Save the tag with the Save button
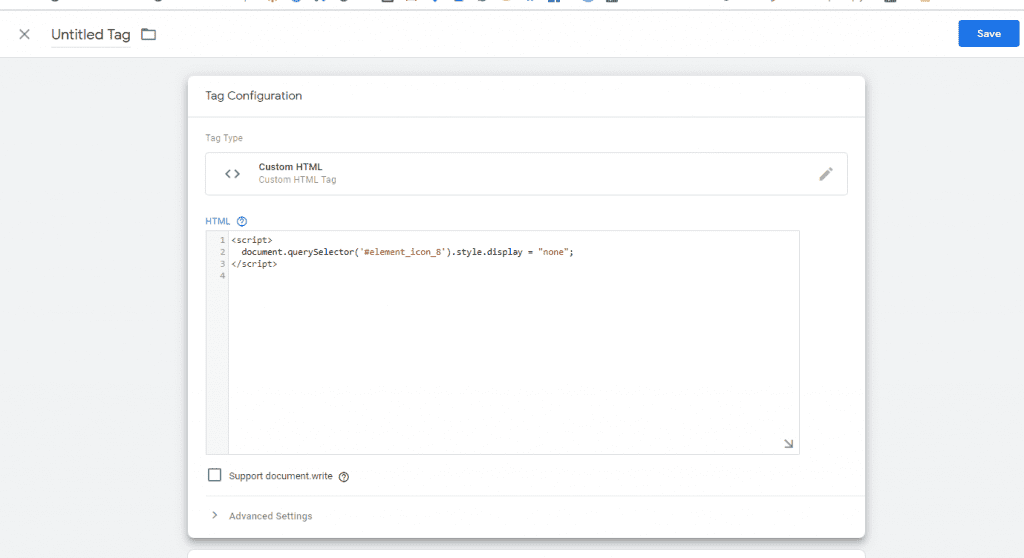The width and height of the screenshot is (1024, 558). (988, 34)
